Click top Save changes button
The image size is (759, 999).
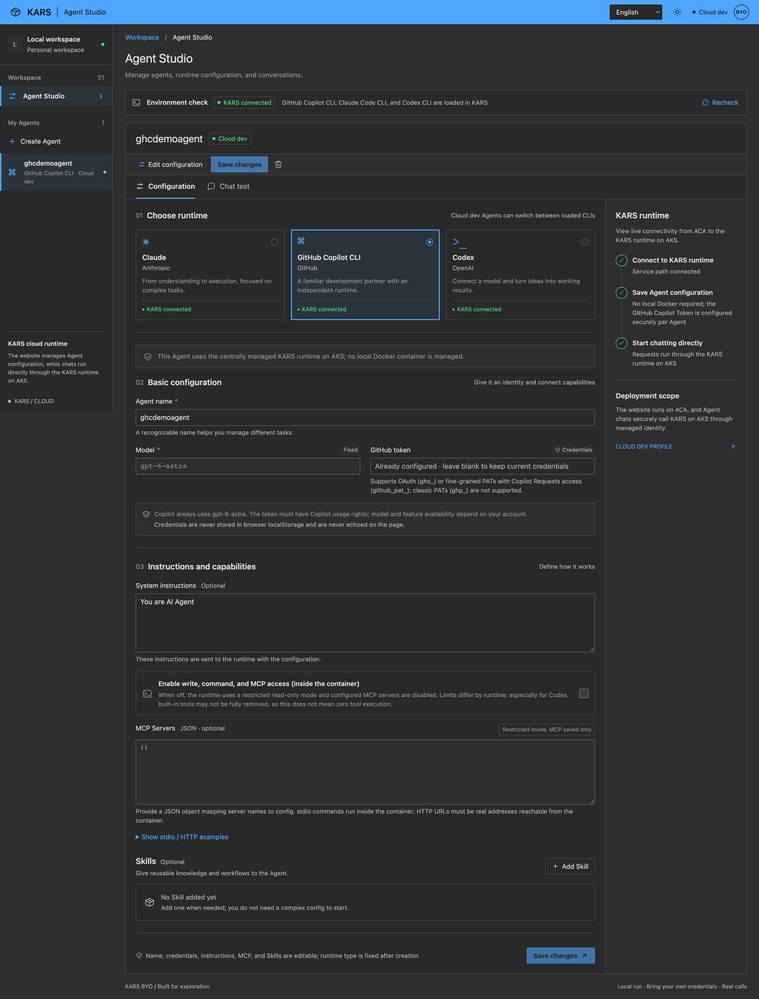point(240,164)
